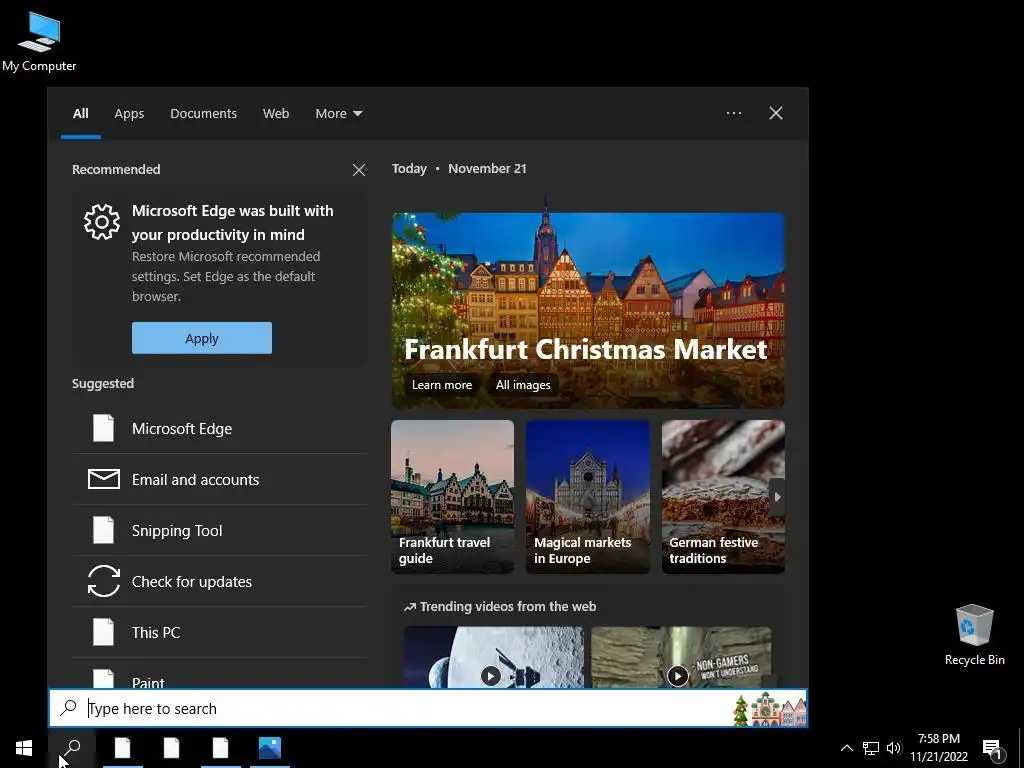
Task: Click the magnifier icon inside search box
Action: pyautogui.click(x=69, y=708)
